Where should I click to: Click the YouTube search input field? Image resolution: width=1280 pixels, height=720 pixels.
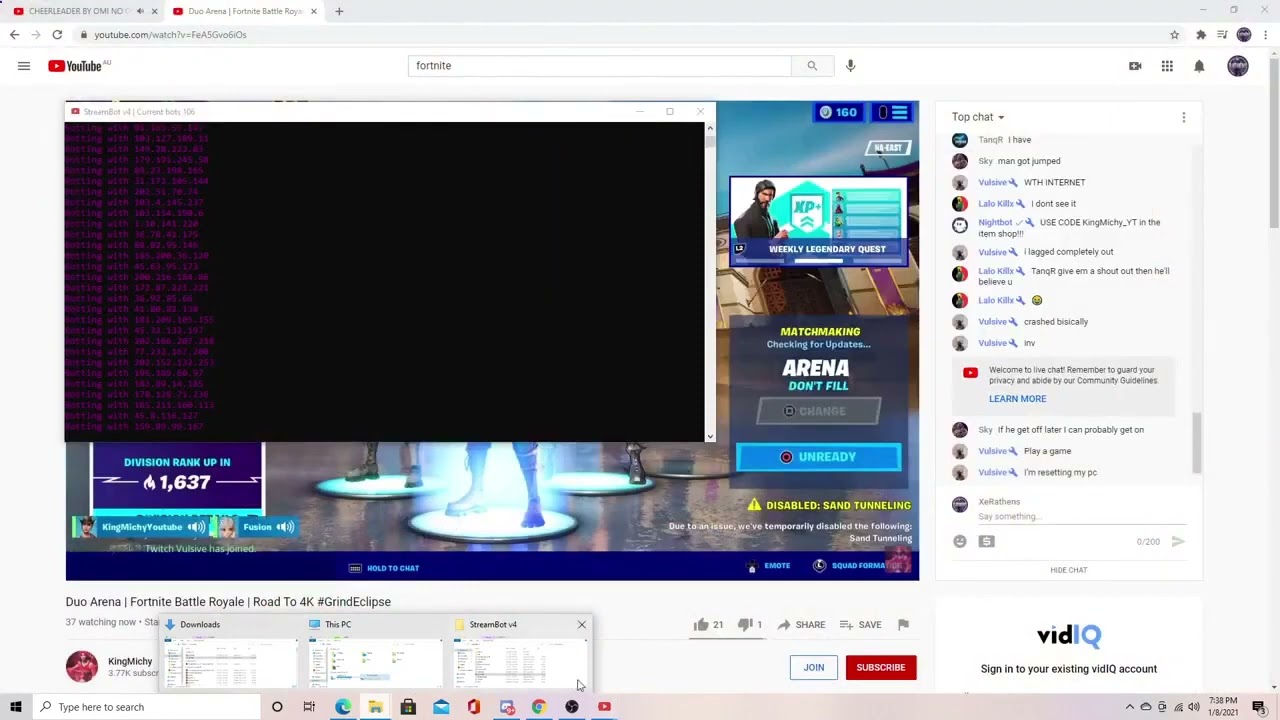[600, 66]
